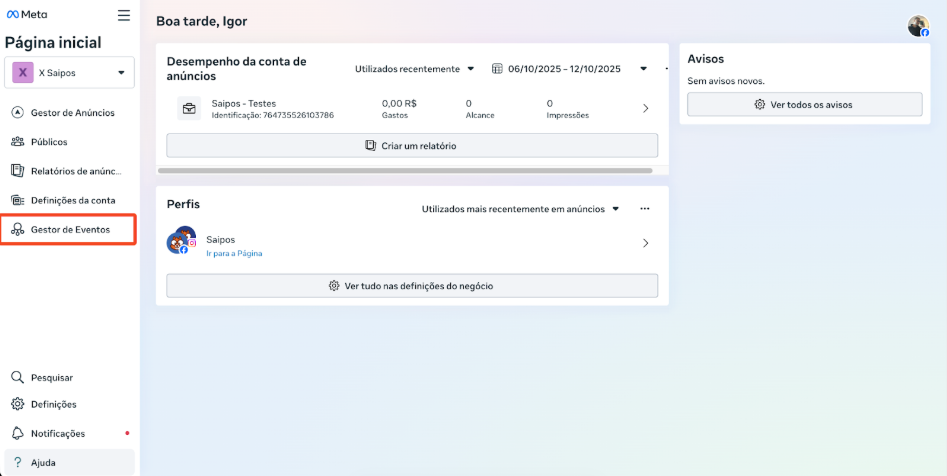This screenshot has width=947, height=476.
Task: Expand the Utilizados recentemente dropdown
Action: click(x=415, y=69)
